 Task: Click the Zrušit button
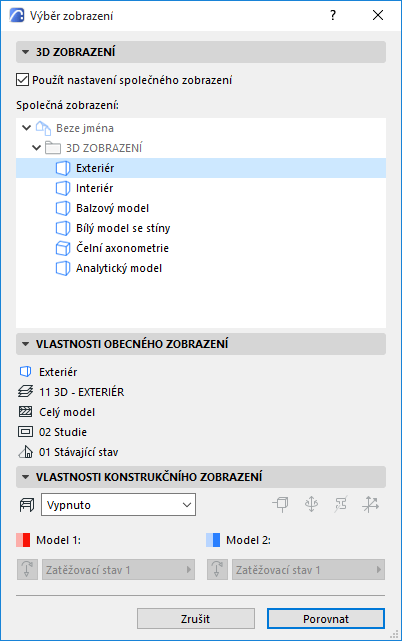point(195,619)
